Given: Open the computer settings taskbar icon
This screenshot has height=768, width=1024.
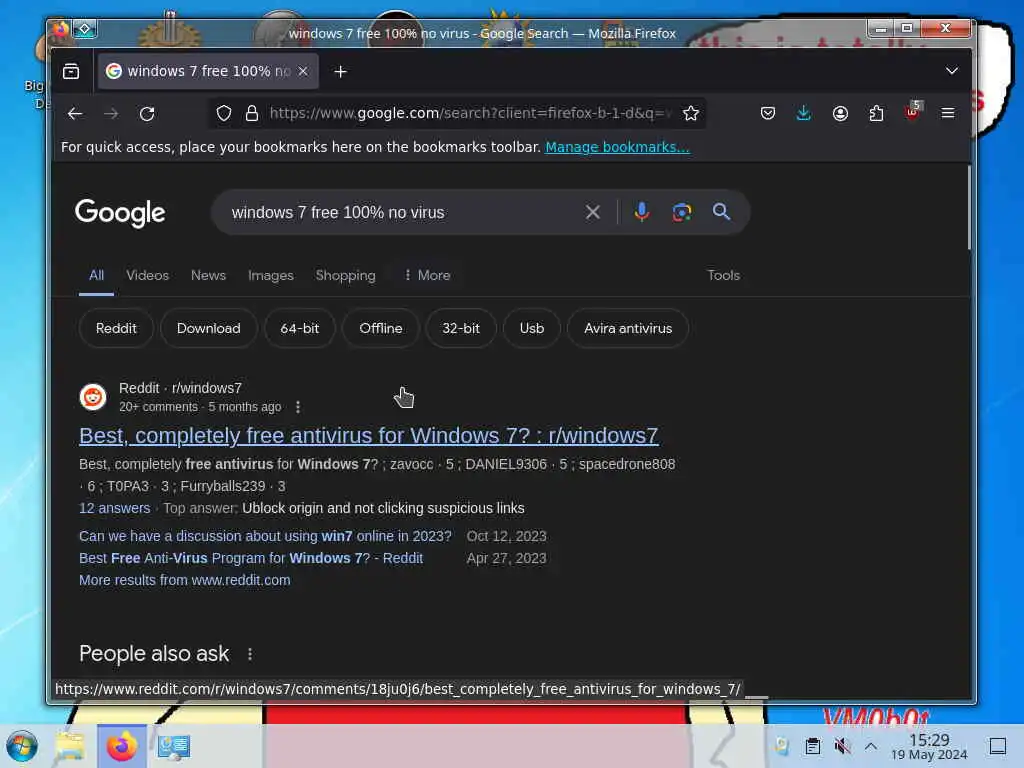Looking at the screenshot, I should click(x=173, y=746).
